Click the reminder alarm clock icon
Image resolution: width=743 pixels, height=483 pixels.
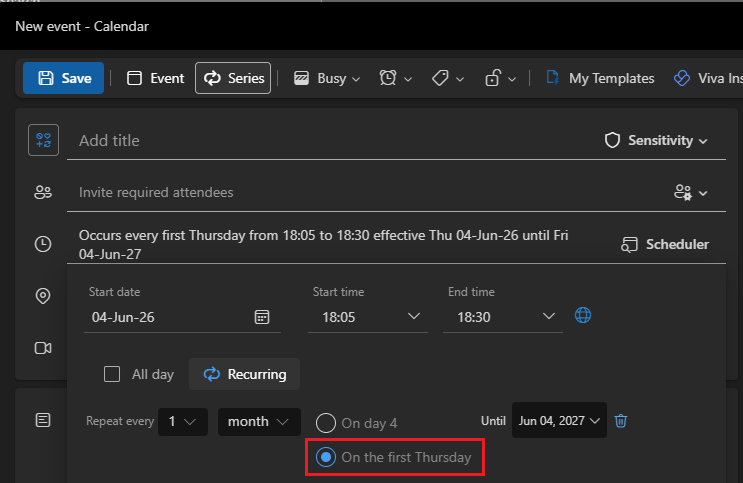pos(388,78)
